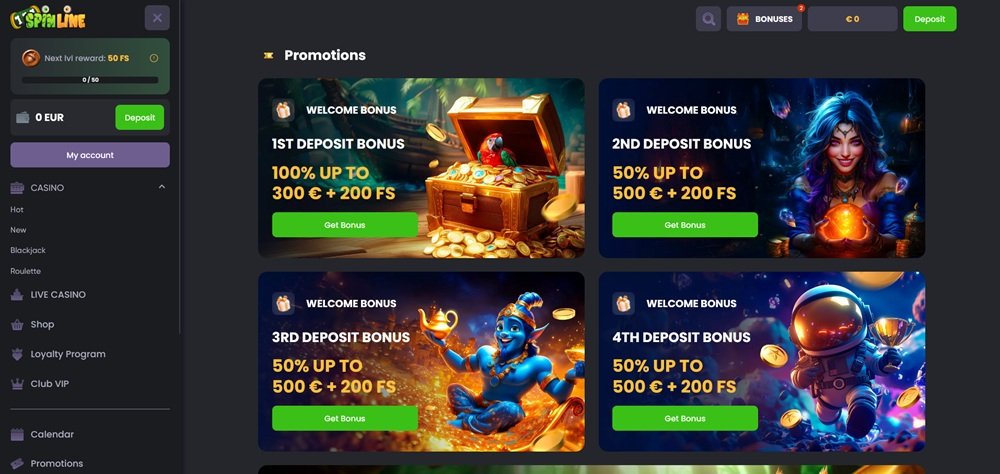The image size is (1000, 474).
Task: Select the Blackjack category
Action: tap(28, 251)
